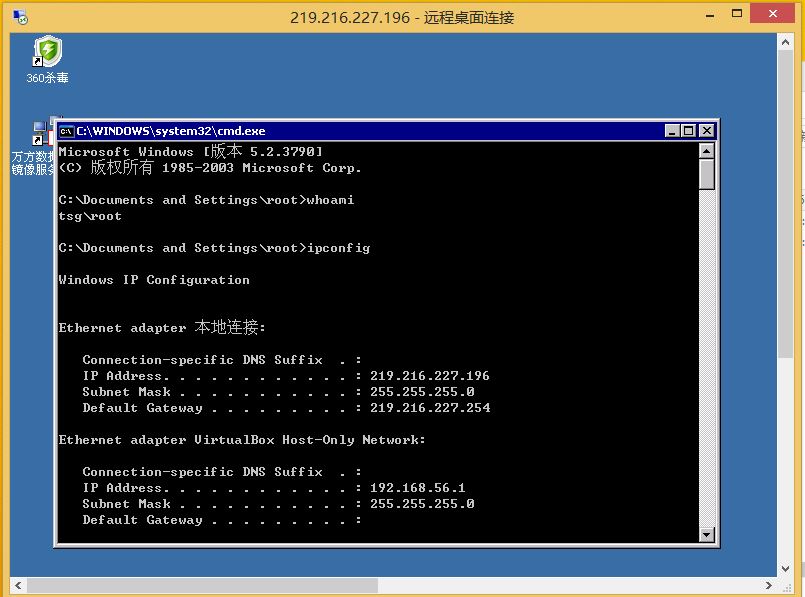Image resolution: width=805 pixels, height=597 pixels.
Task: Click the cmd.exe title bar system icon
Action: (66, 131)
